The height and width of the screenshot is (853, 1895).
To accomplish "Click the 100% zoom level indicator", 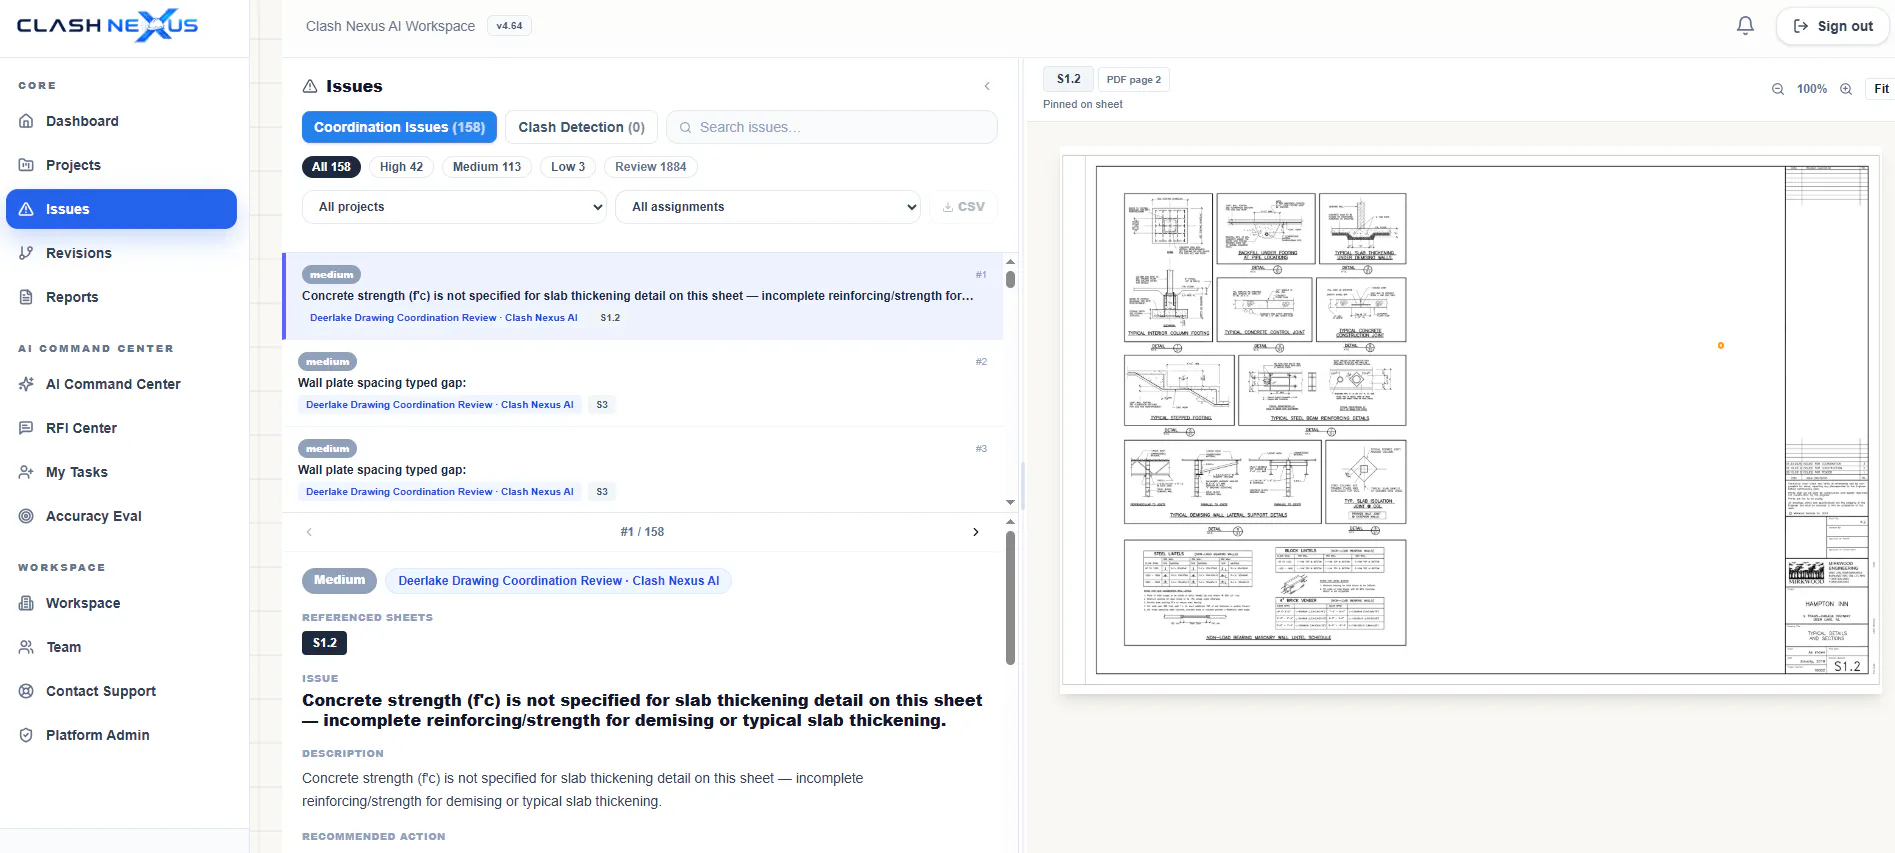I will (x=1812, y=89).
